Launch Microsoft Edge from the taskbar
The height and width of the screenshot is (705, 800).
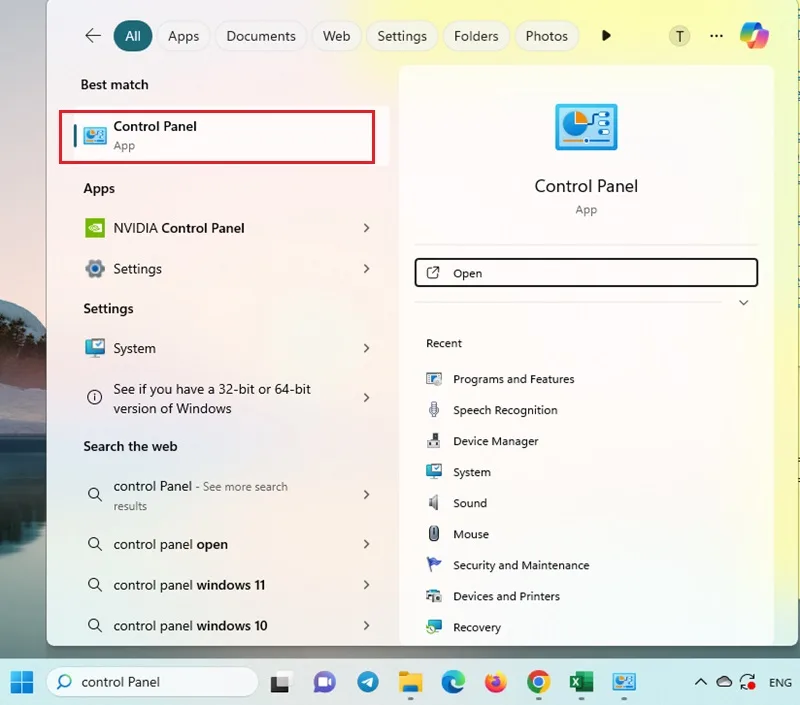453,682
